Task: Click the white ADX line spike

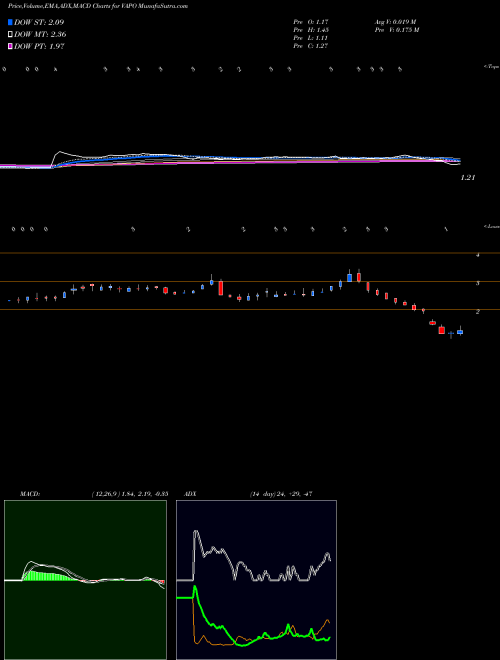Action: click(196, 534)
